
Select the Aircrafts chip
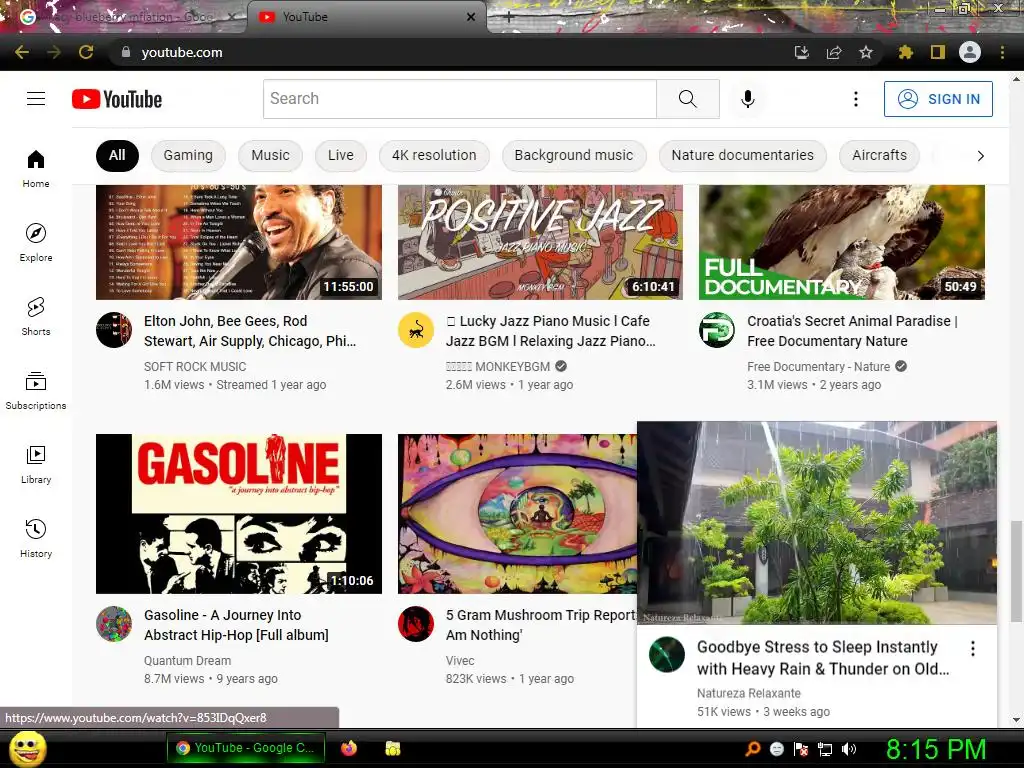click(880, 155)
